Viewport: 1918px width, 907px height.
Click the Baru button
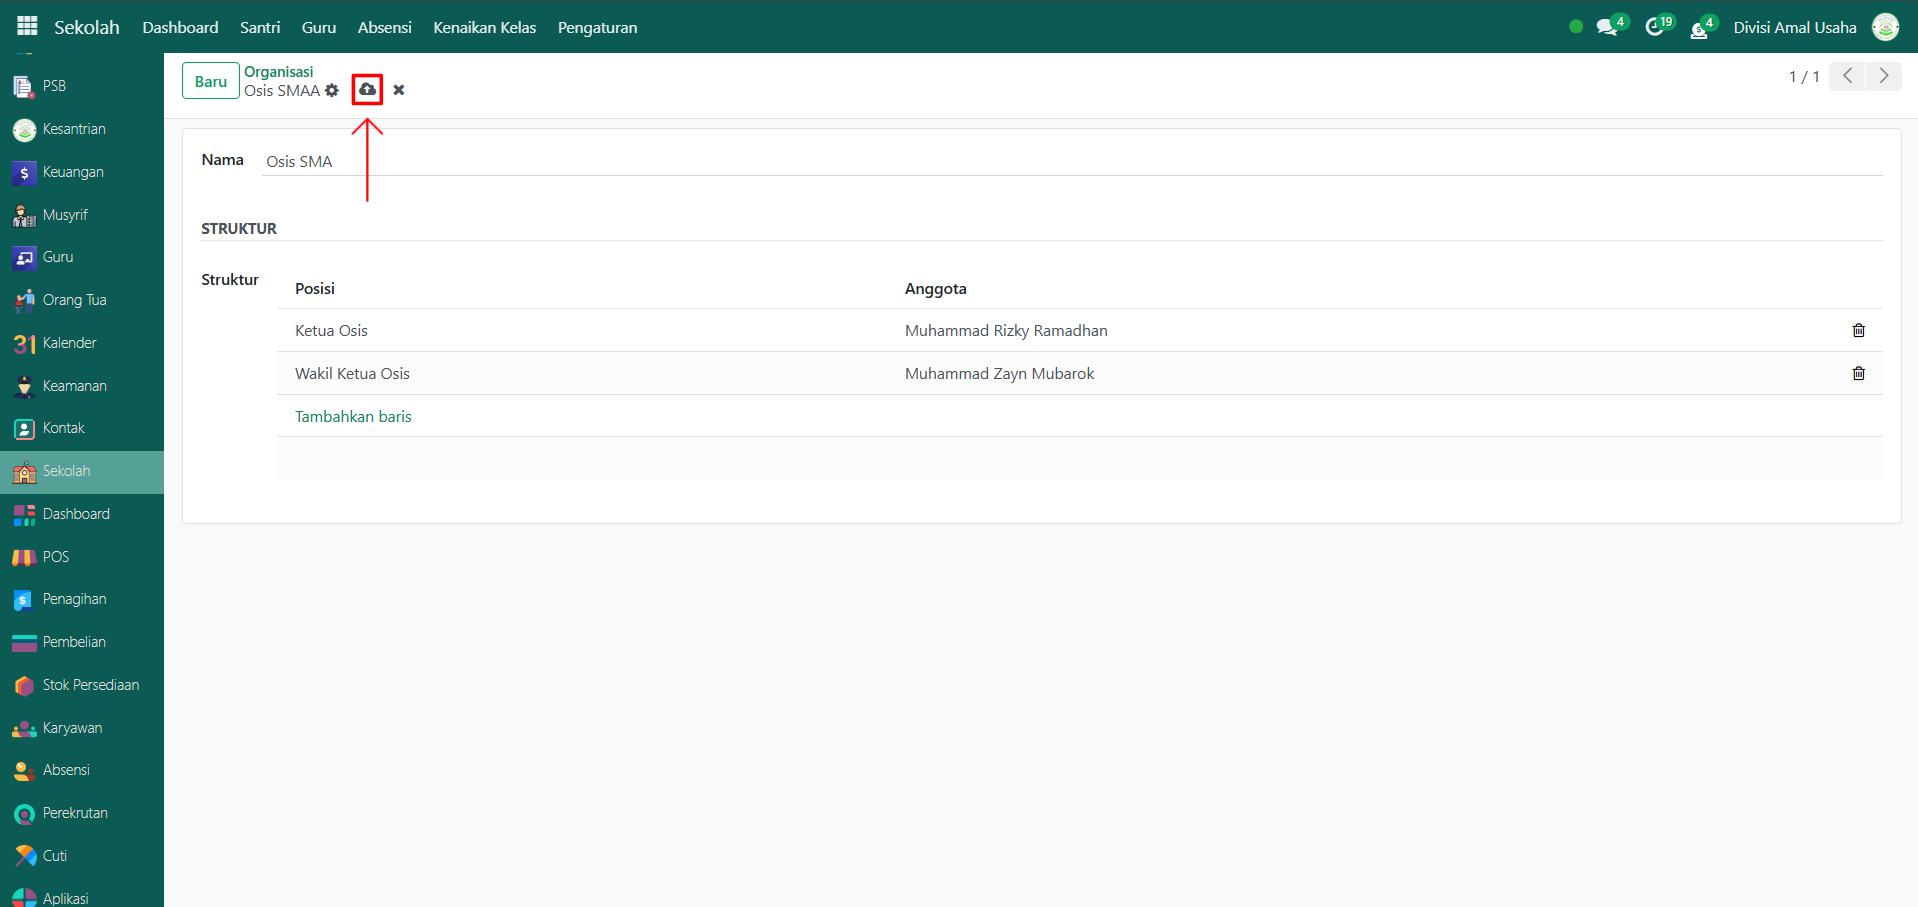click(210, 81)
